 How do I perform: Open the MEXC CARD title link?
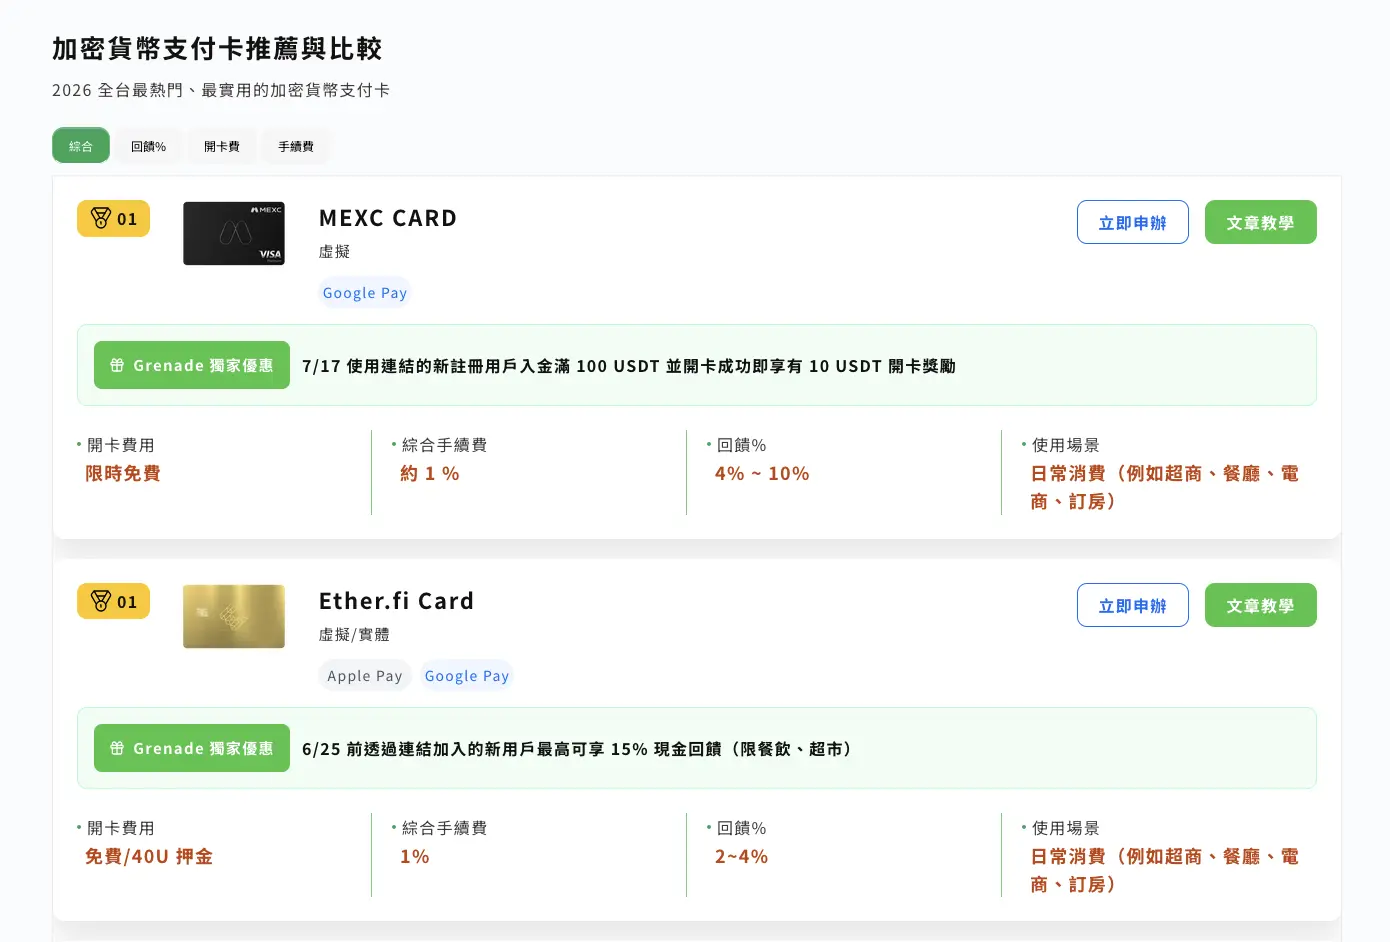pos(388,218)
